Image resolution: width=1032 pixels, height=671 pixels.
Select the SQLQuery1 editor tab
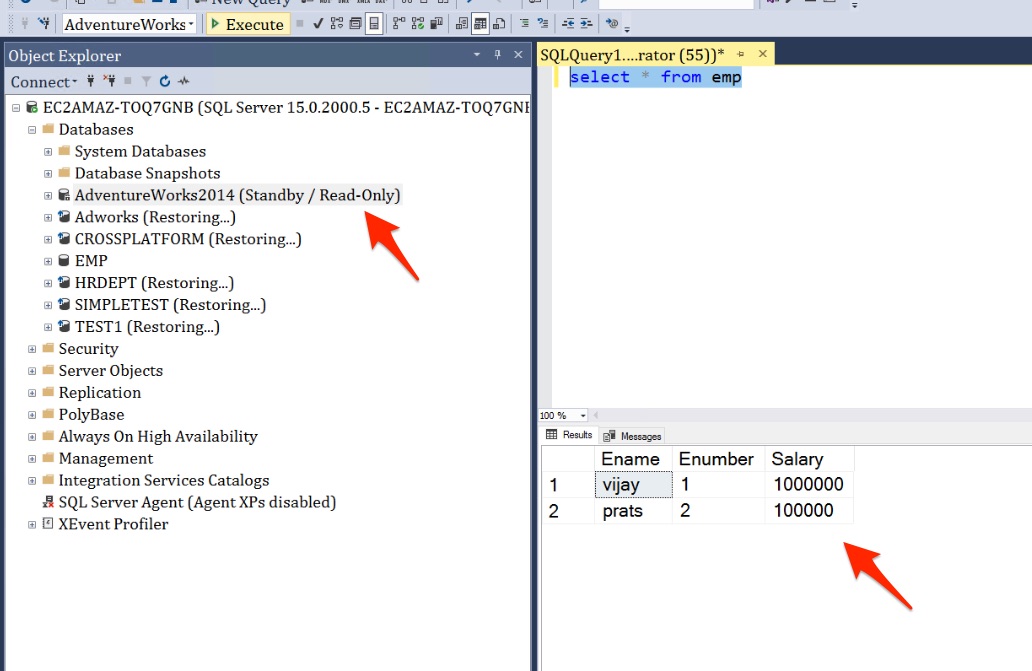[631, 56]
